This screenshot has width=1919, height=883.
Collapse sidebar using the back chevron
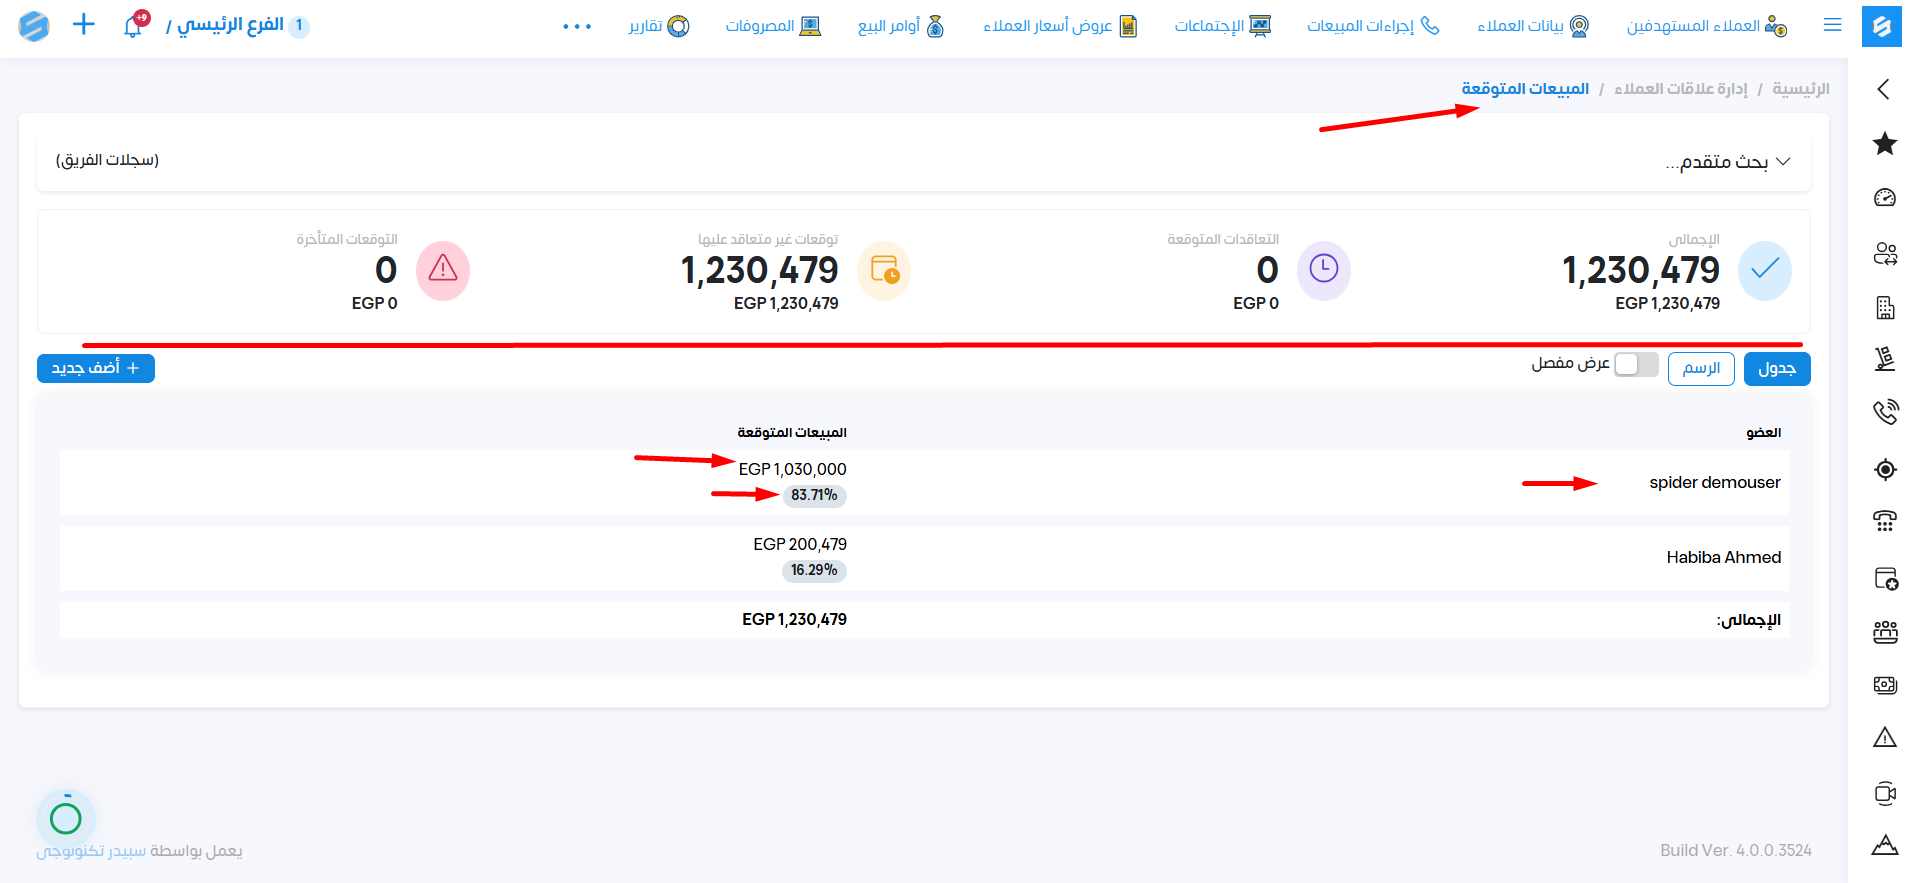point(1884,89)
